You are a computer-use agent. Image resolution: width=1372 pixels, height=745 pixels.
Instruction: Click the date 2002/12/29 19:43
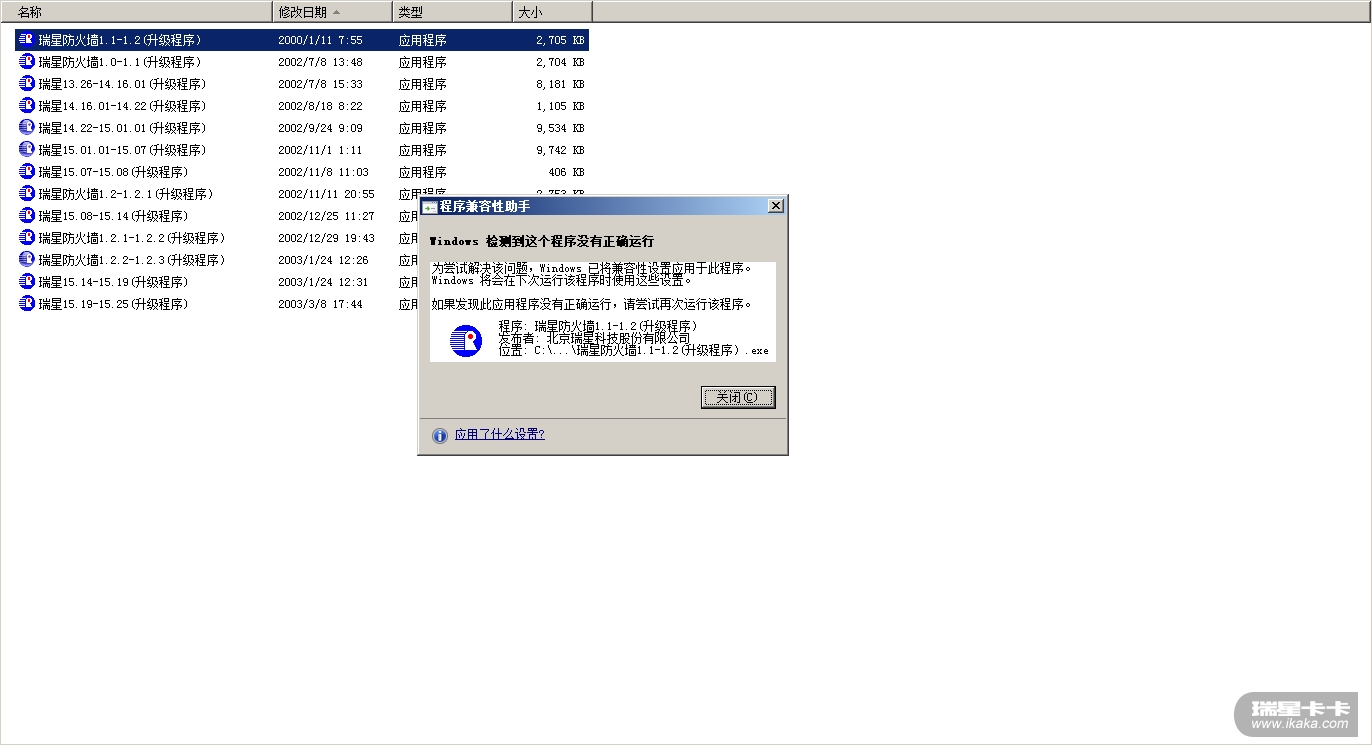(x=326, y=239)
